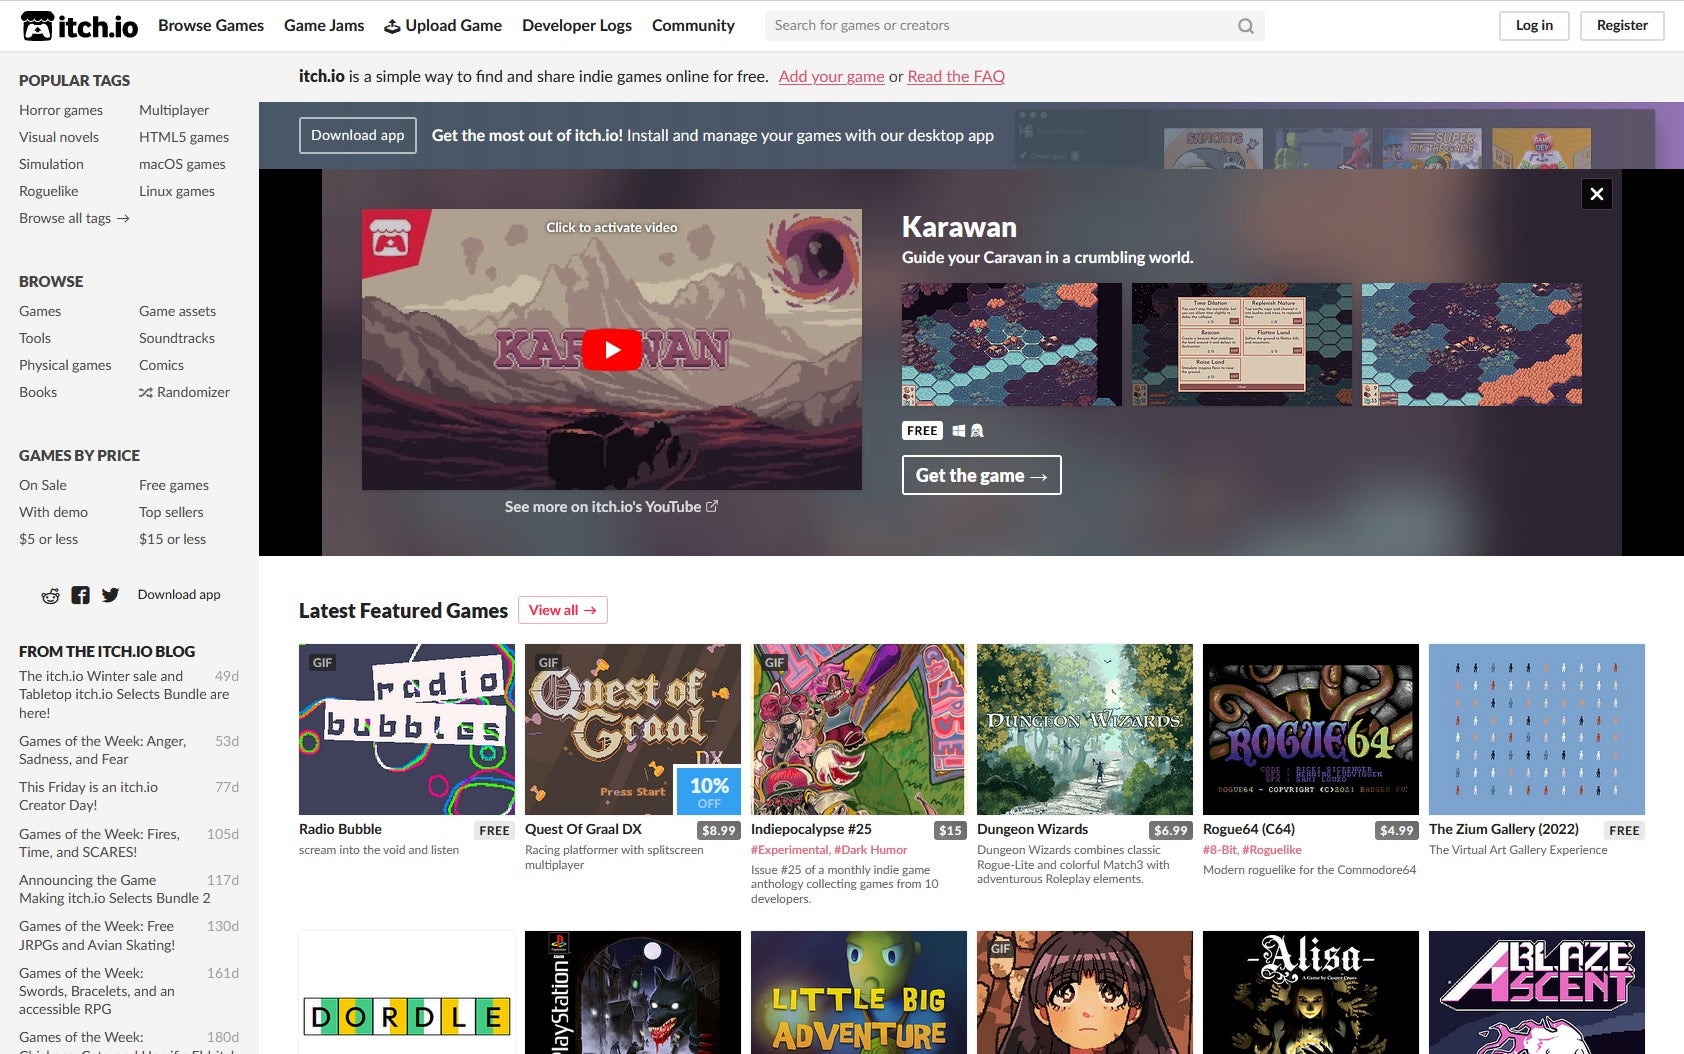This screenshot has width=1684, height=1054.
Task: Play the Karawan YouTube video
Action: point(611,350)
